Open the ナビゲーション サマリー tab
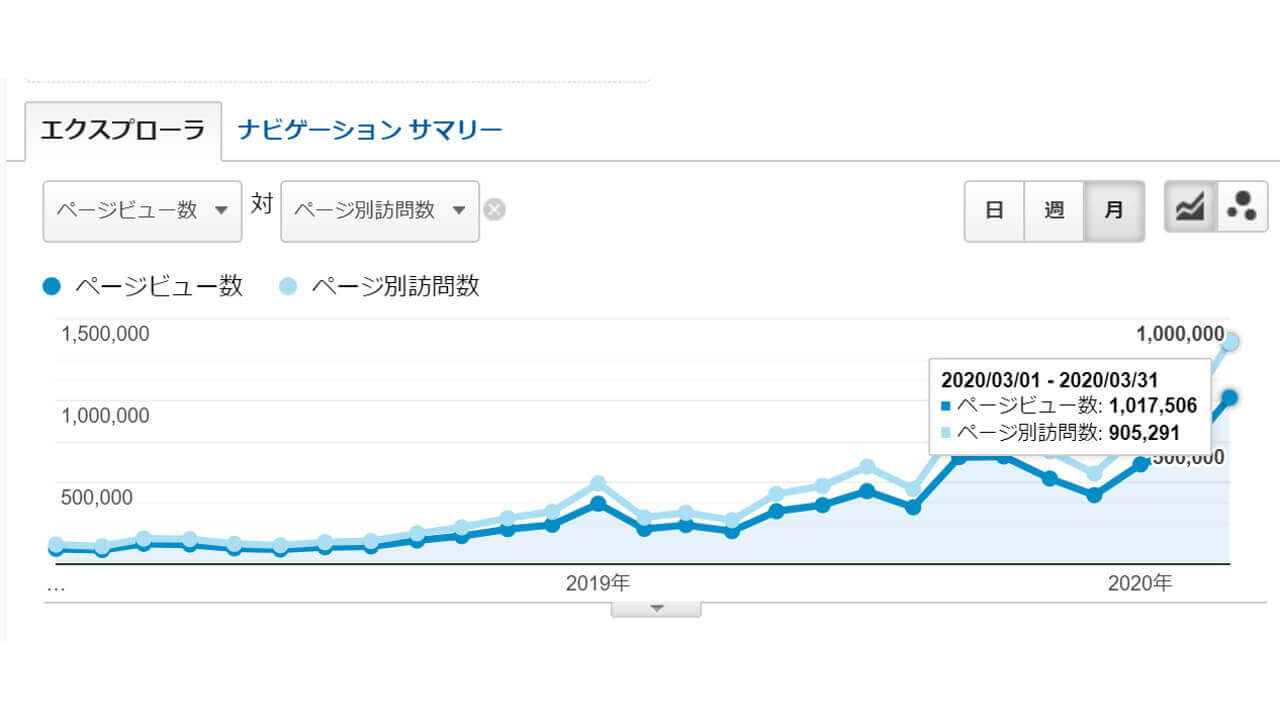 pyautogui.click(x=369, y=130)
